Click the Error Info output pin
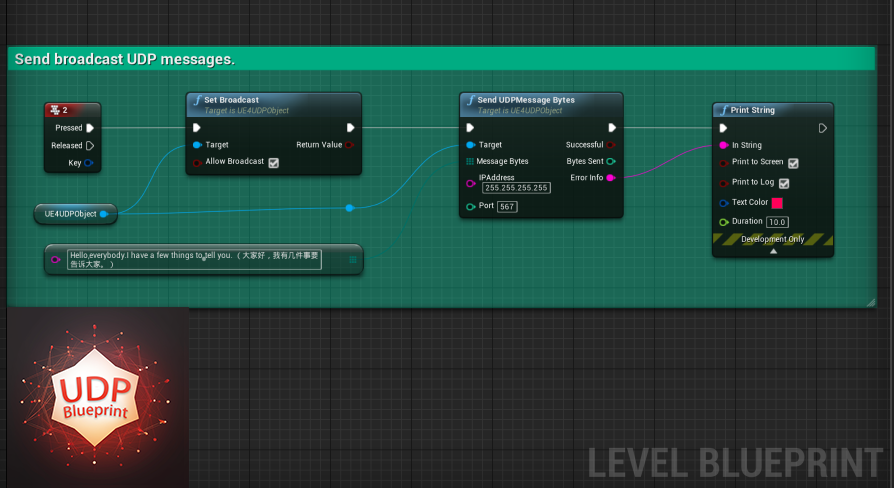This screenshot has width=894, height=488. (x=611, y=178)
